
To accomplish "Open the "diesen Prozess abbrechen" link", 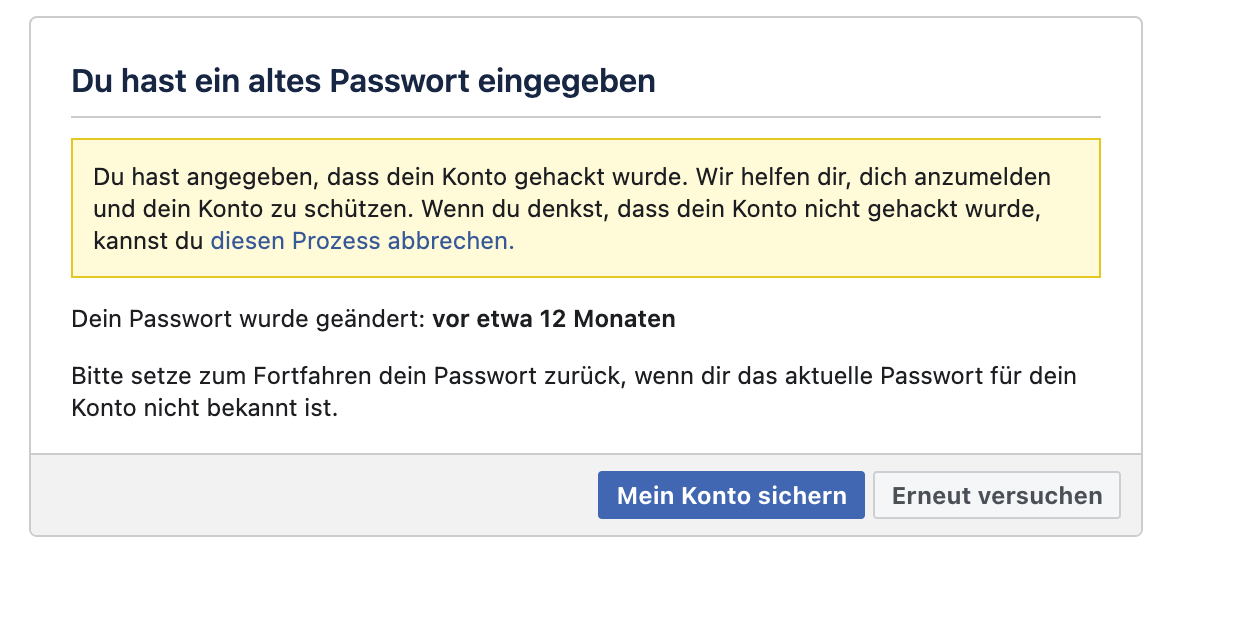I will point(362,241).
